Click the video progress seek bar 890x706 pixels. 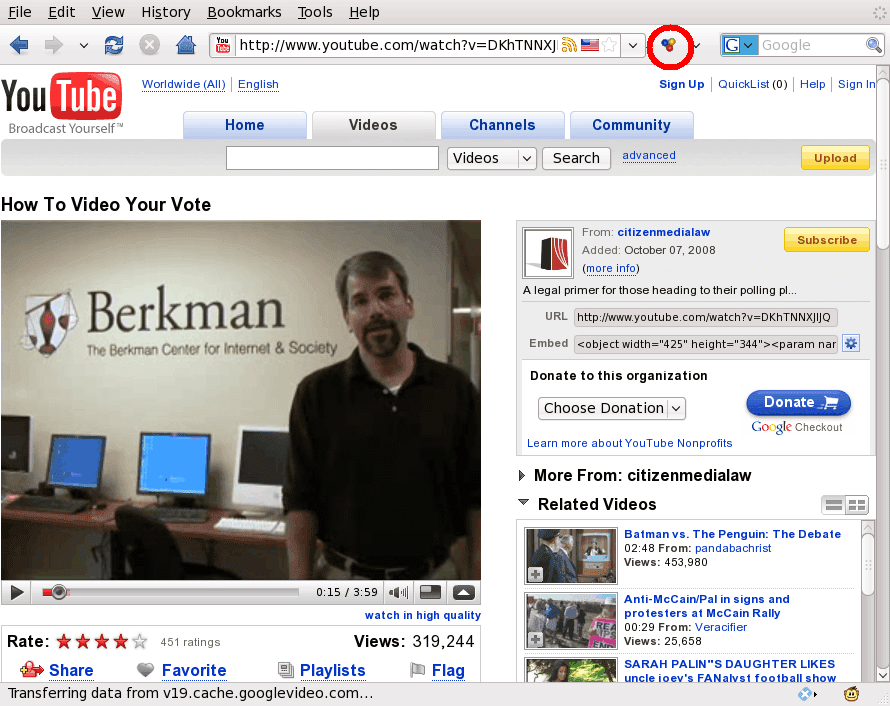point(170,592)
